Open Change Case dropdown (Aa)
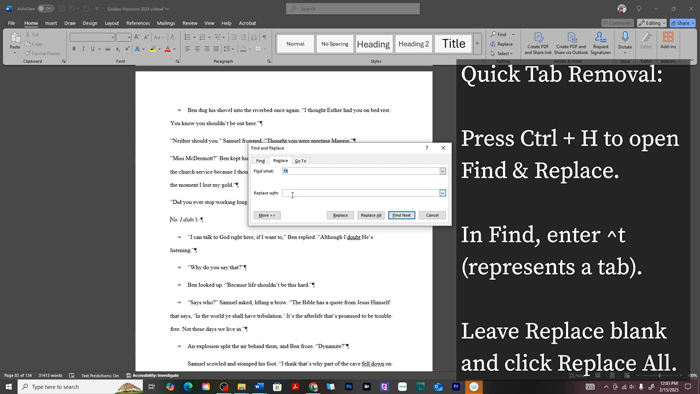 click(158, 37)
